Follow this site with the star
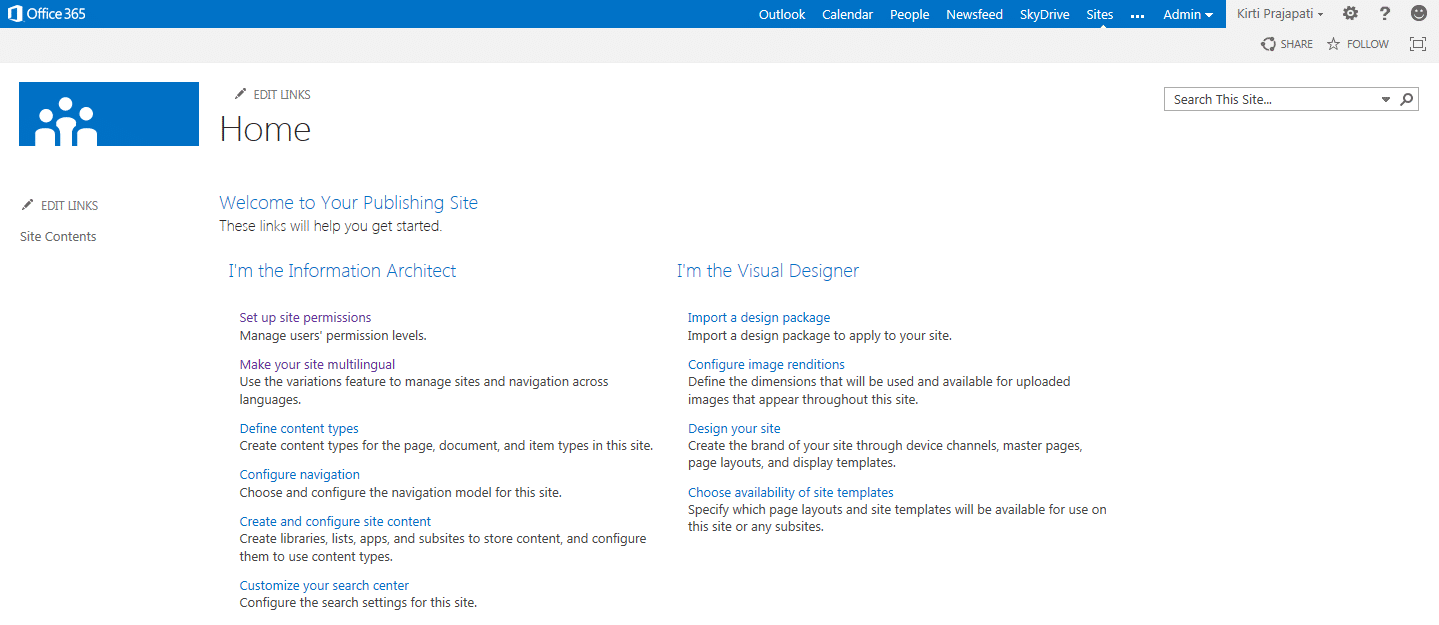 [x=1357, y=44]
